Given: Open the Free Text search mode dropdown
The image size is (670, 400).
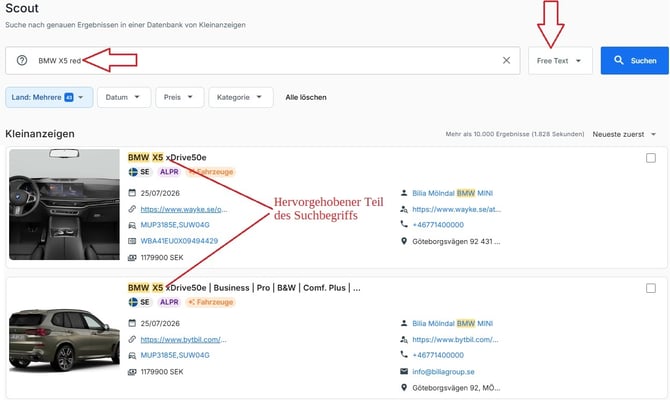Looking at the screenshot, I should [560, 61].
